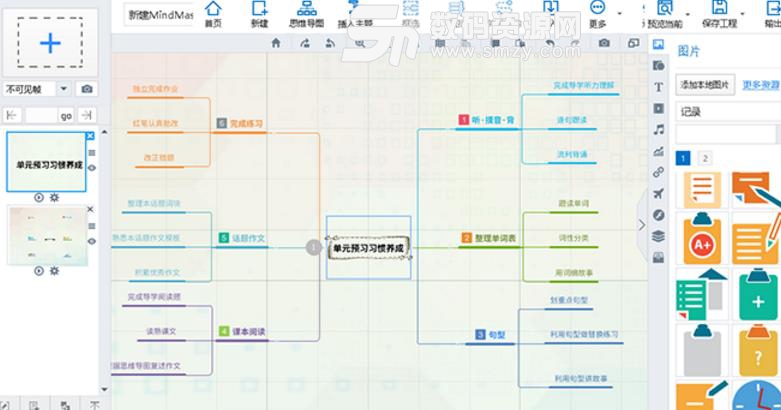Viewport: 781px width, 410px height.
Task: Switch to page 1 of image results
Action: 683,158
